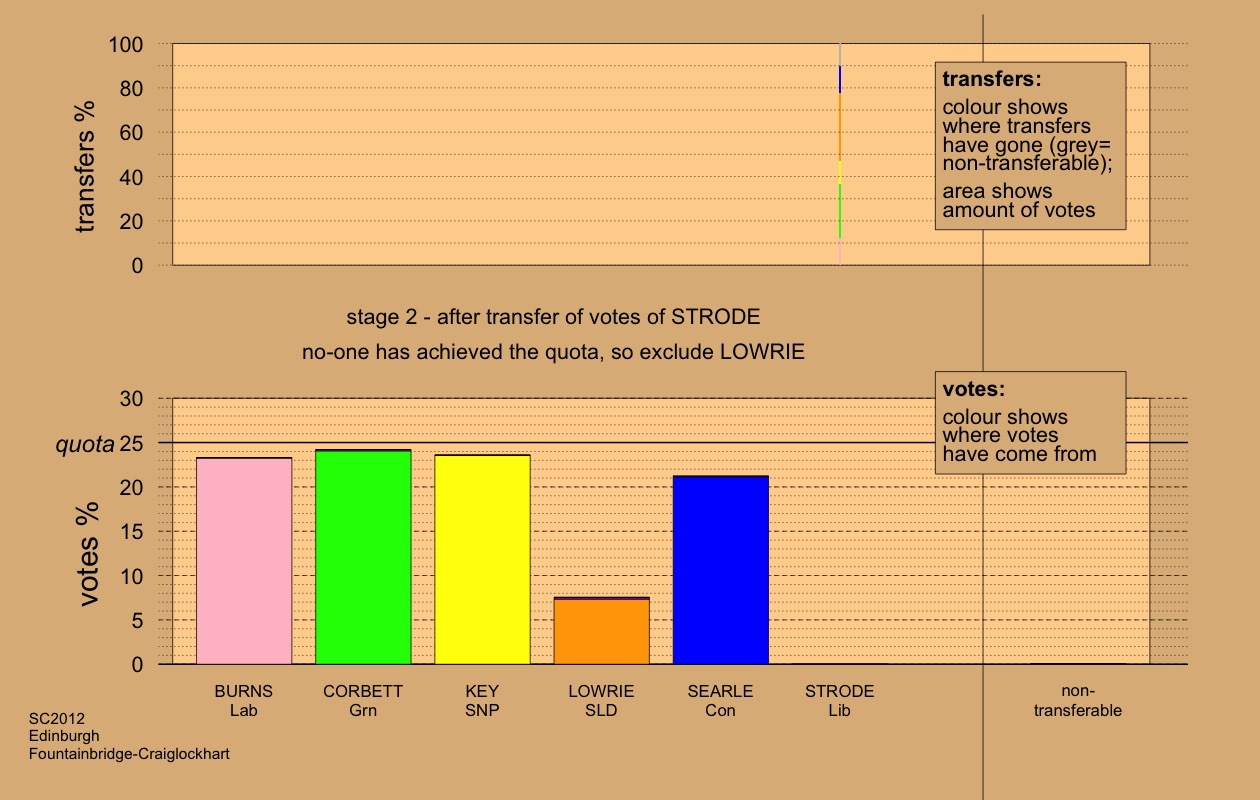This screenshot has height=800, width=1260.
Task: Click the stage 2 transfer heading text
Action: click(553, 318)
